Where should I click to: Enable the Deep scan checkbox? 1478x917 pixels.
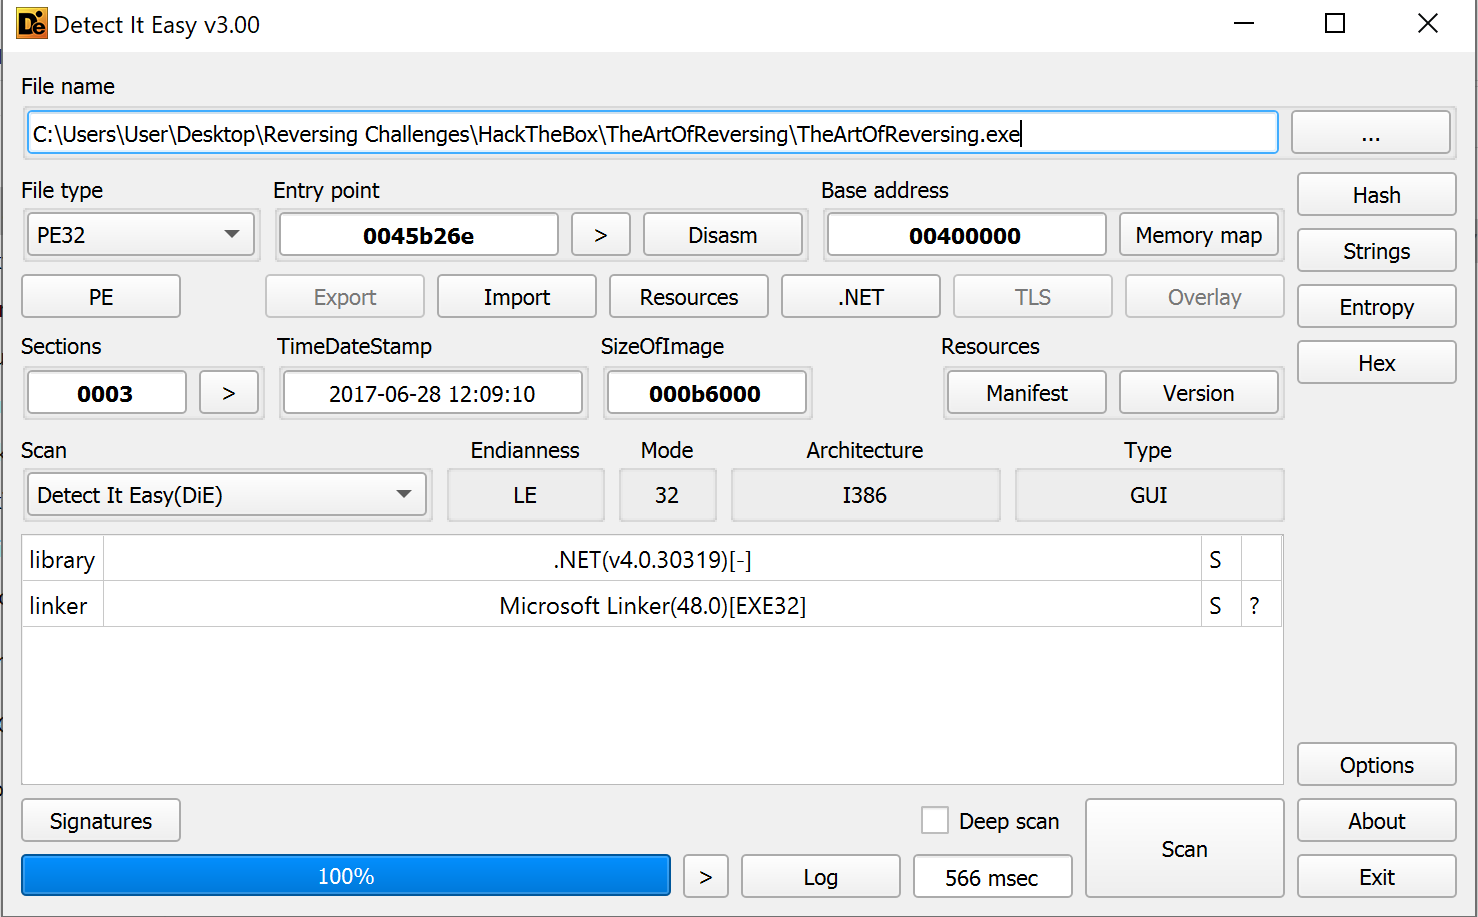935,820
